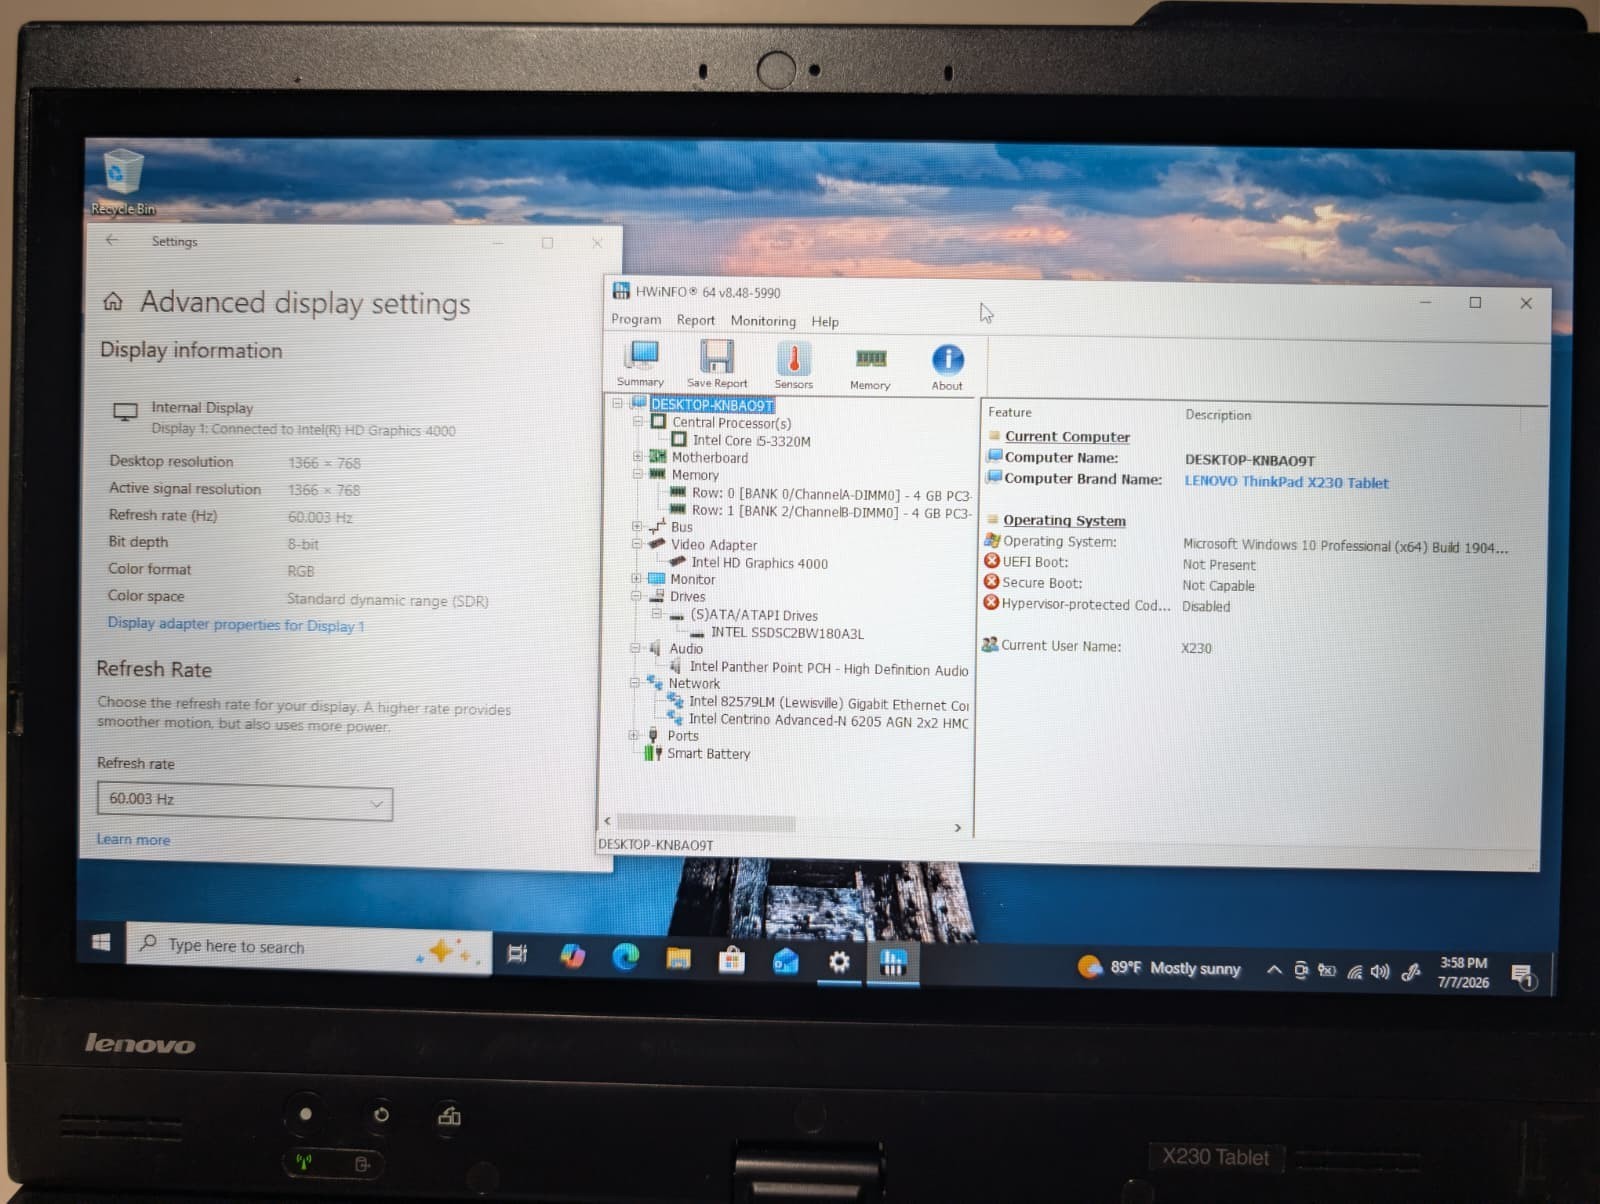Open the Windows Start menu
The image size is (1600, 1204).
pyautogui.click(x=101, y=942)
